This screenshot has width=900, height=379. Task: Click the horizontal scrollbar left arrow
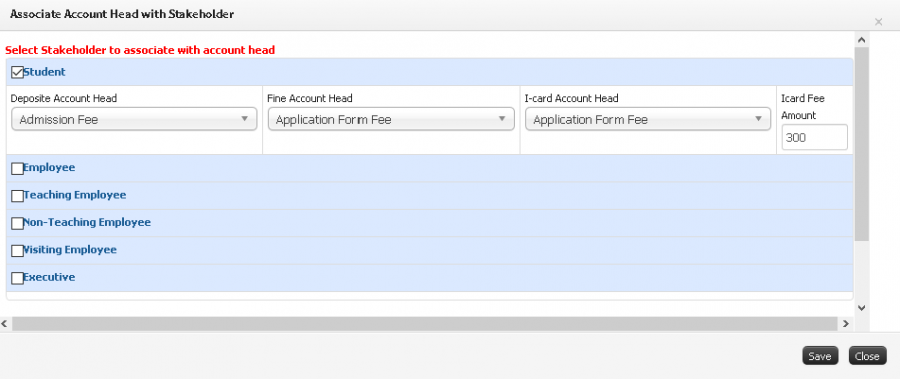[x=5, y=324]
